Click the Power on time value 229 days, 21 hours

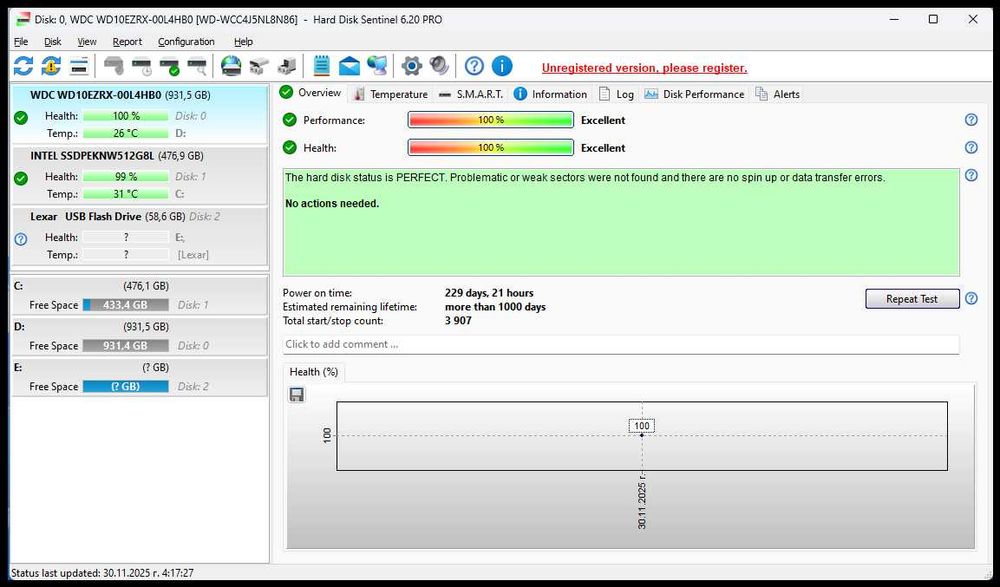489,293
